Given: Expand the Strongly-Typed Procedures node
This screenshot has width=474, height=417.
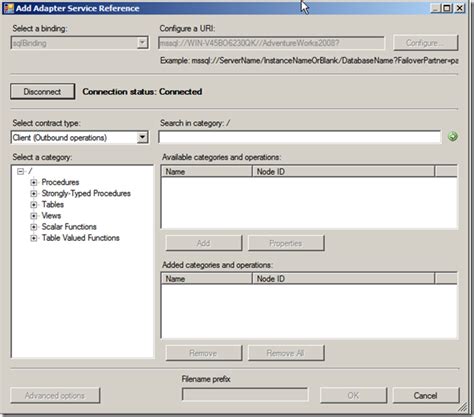Looking at the screenshot, I should point(33,194).
